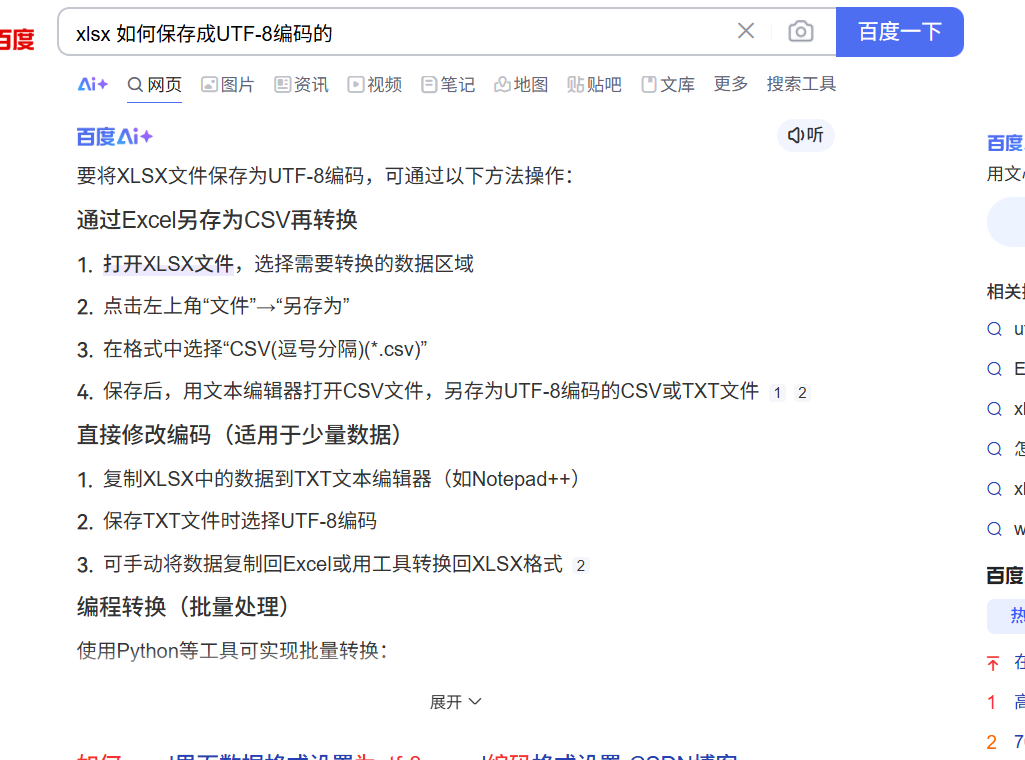This screenshot has width=1025, height=760.
Task: Click the 百度一下 search button
Action: point(899,32)
